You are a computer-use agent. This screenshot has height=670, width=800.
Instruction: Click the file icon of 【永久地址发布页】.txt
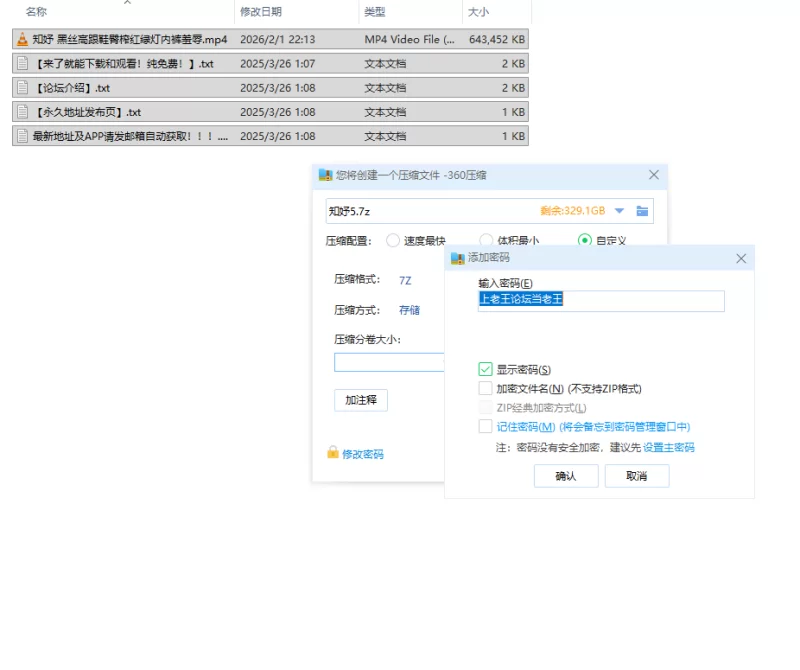point(22,112)
